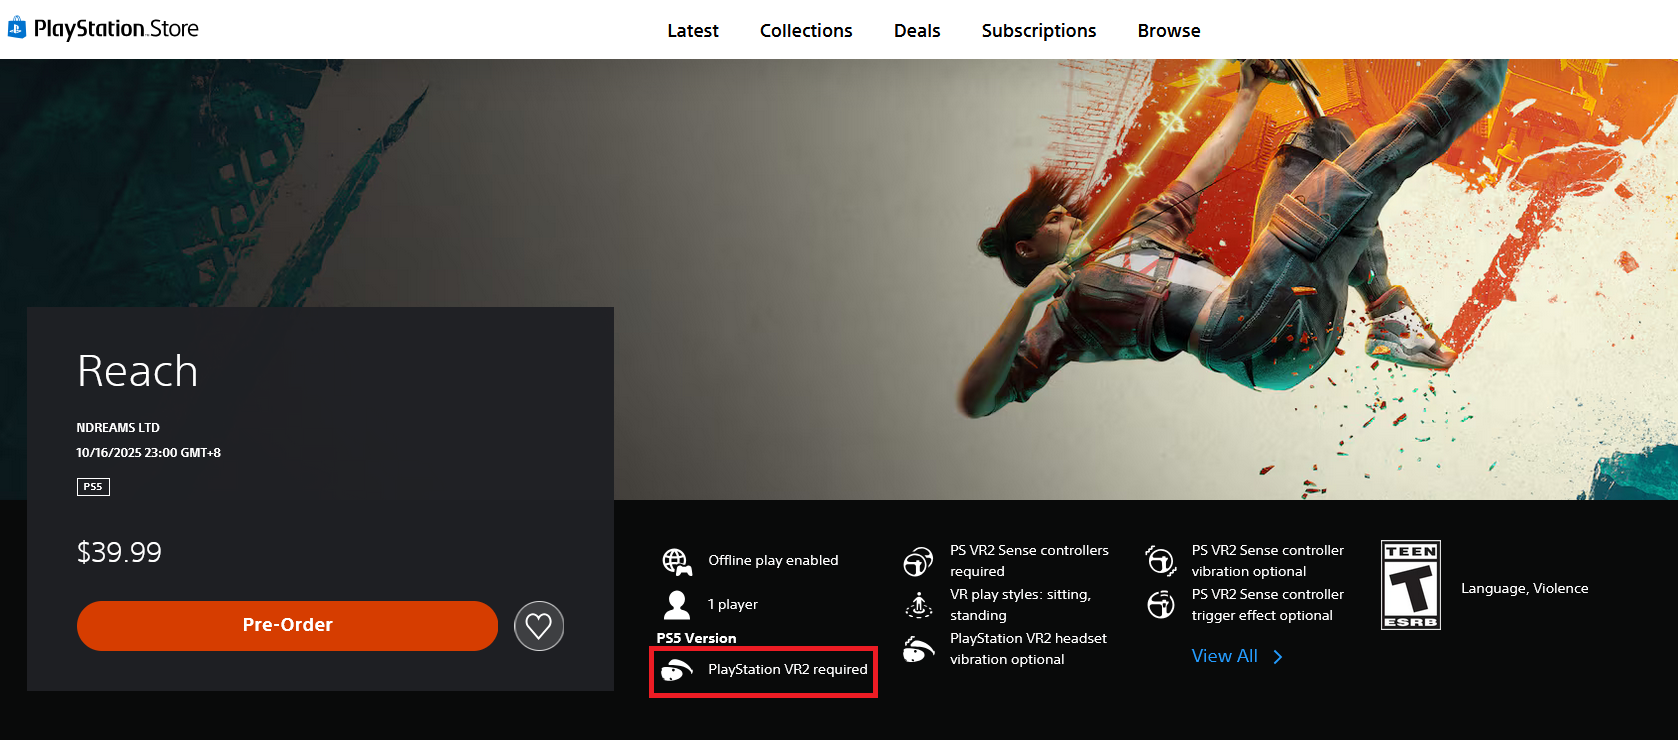This screenshot has height=740, width=1678.
Task: Click the Sense controller trigger effect icon
Action: [1161, 605]
